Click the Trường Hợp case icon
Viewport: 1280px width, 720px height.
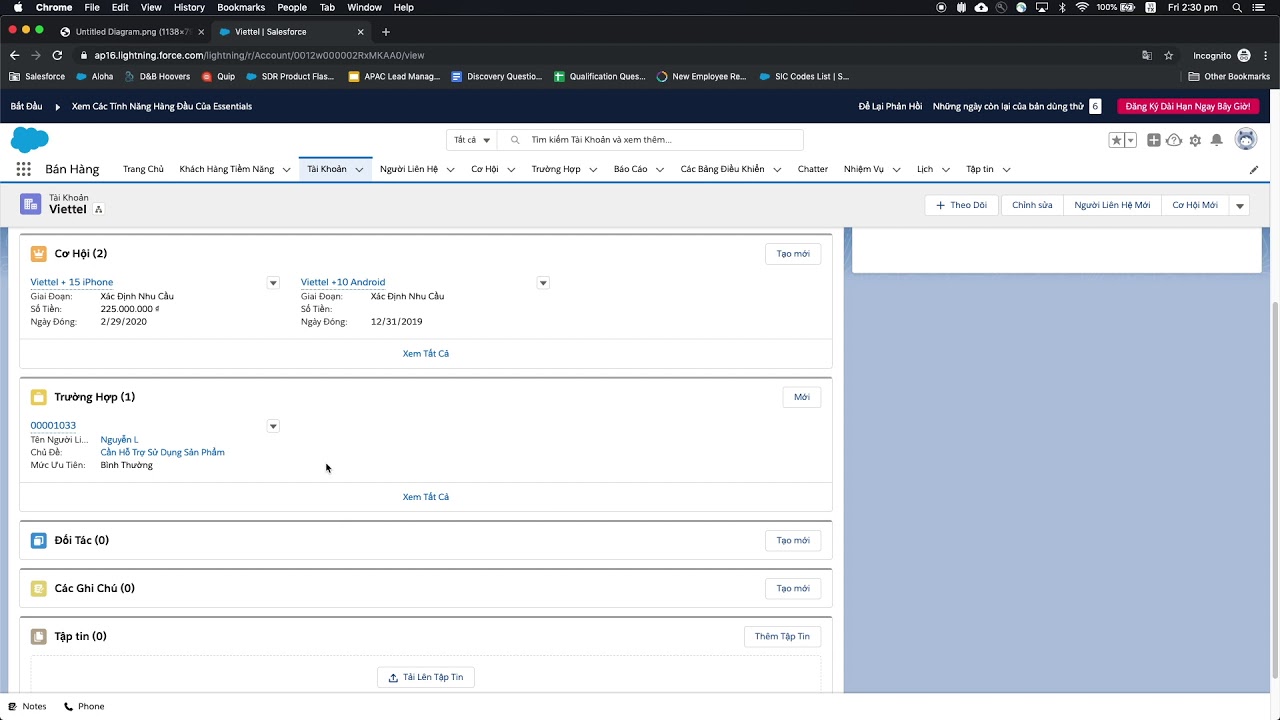pos(38,397)
